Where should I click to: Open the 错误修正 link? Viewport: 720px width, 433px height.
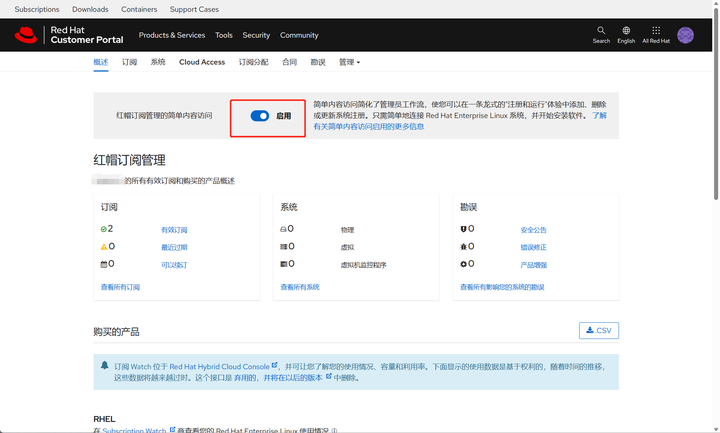click(x=534, y=247)
